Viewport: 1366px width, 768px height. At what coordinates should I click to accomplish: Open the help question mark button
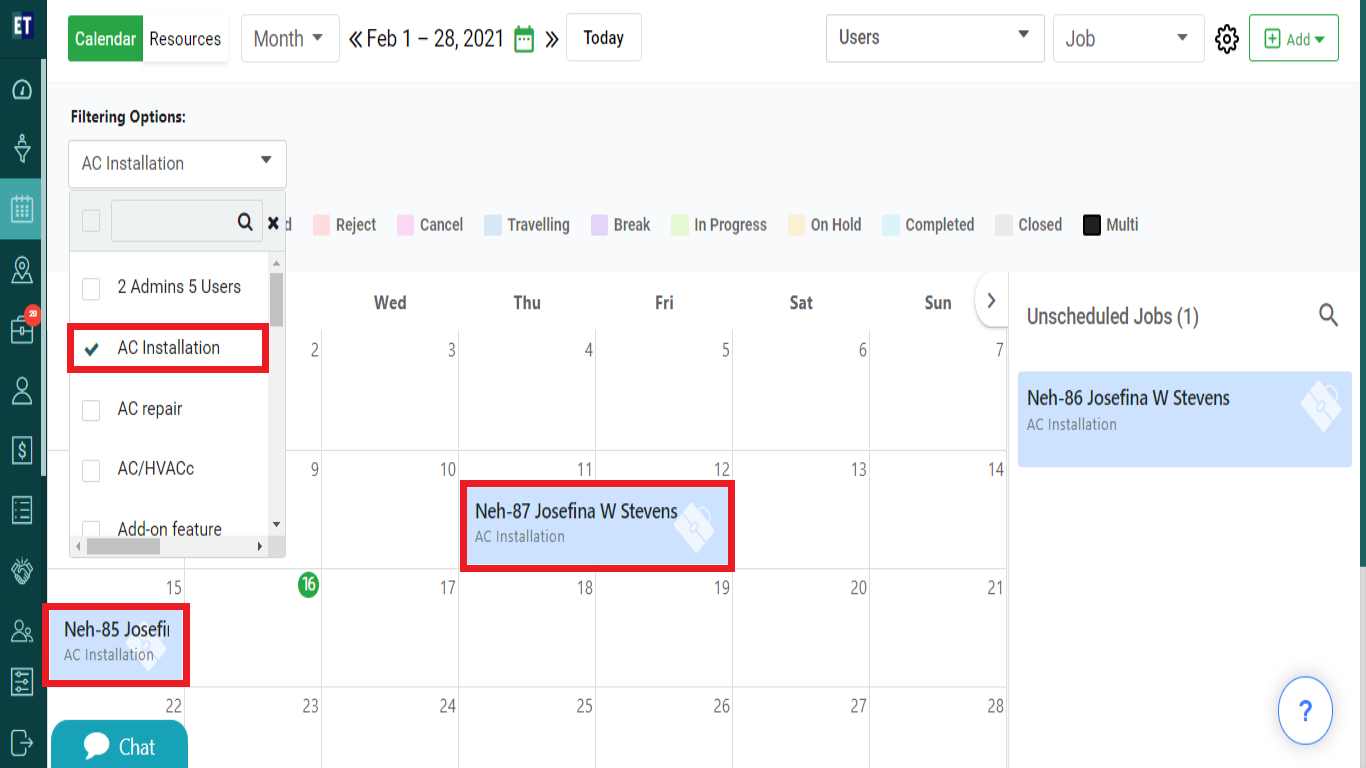click(1305, 711)
